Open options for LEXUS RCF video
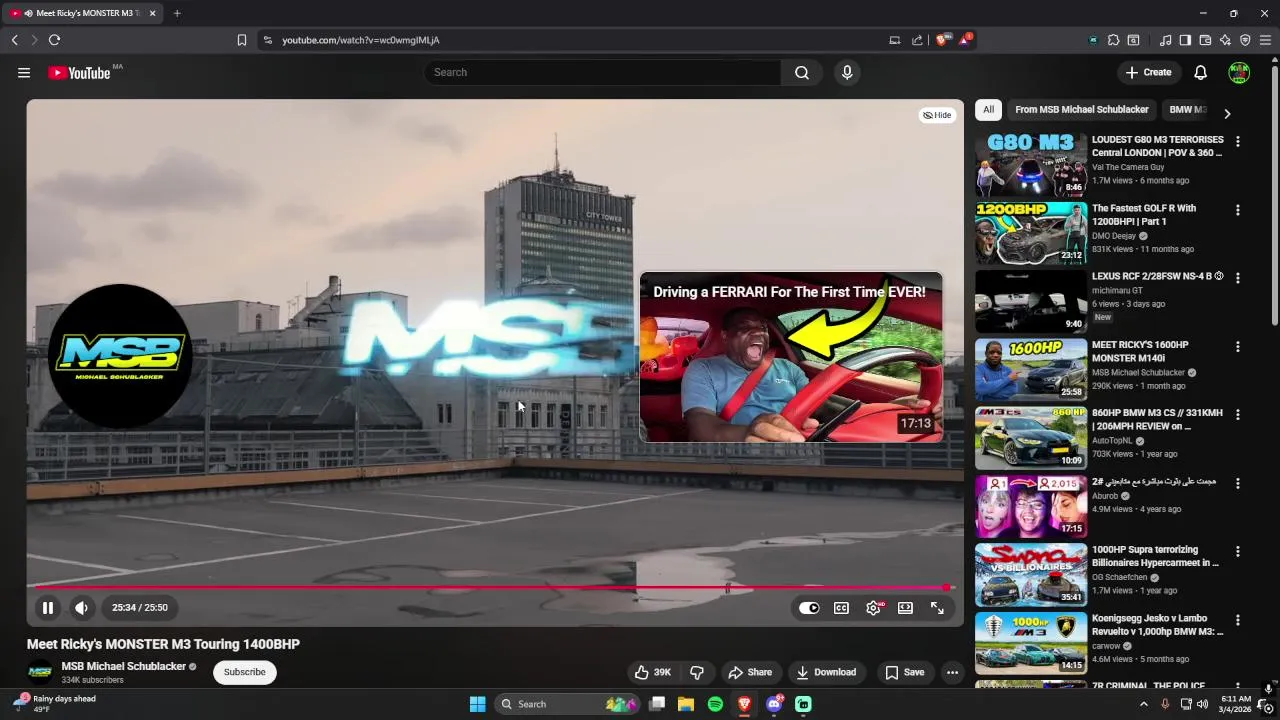Screen dimensions: 1280x720 1237,278
